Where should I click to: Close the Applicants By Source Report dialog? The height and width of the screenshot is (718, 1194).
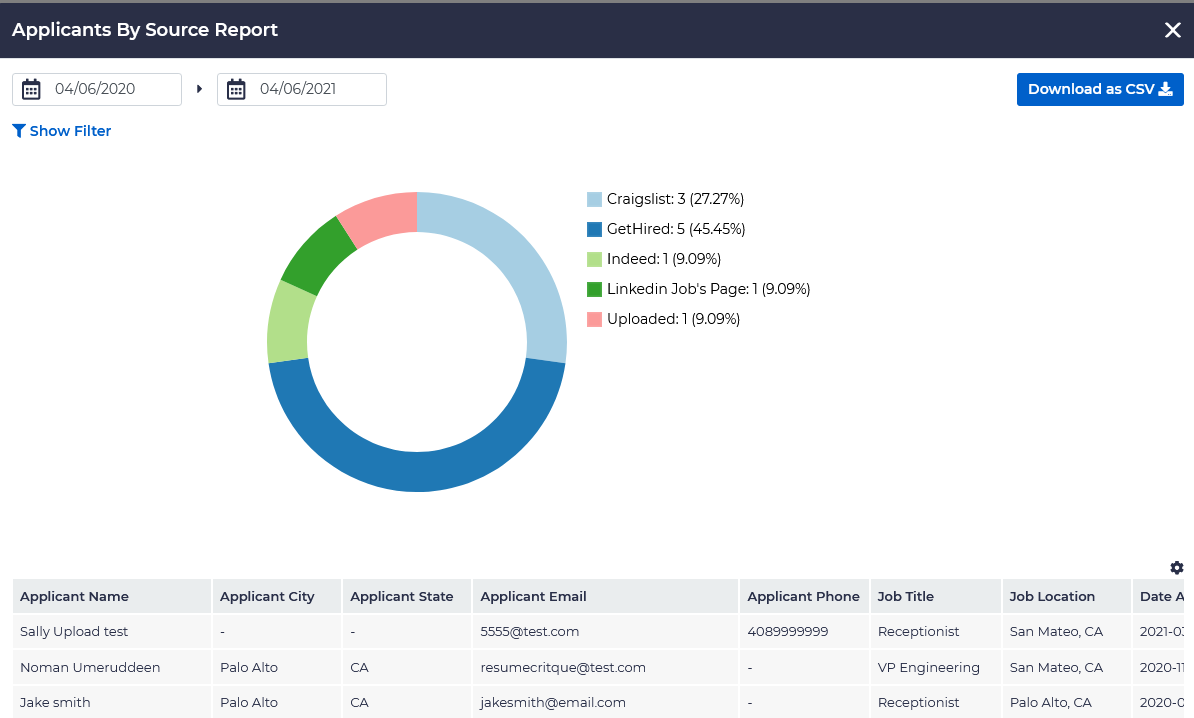[1172, 30]
